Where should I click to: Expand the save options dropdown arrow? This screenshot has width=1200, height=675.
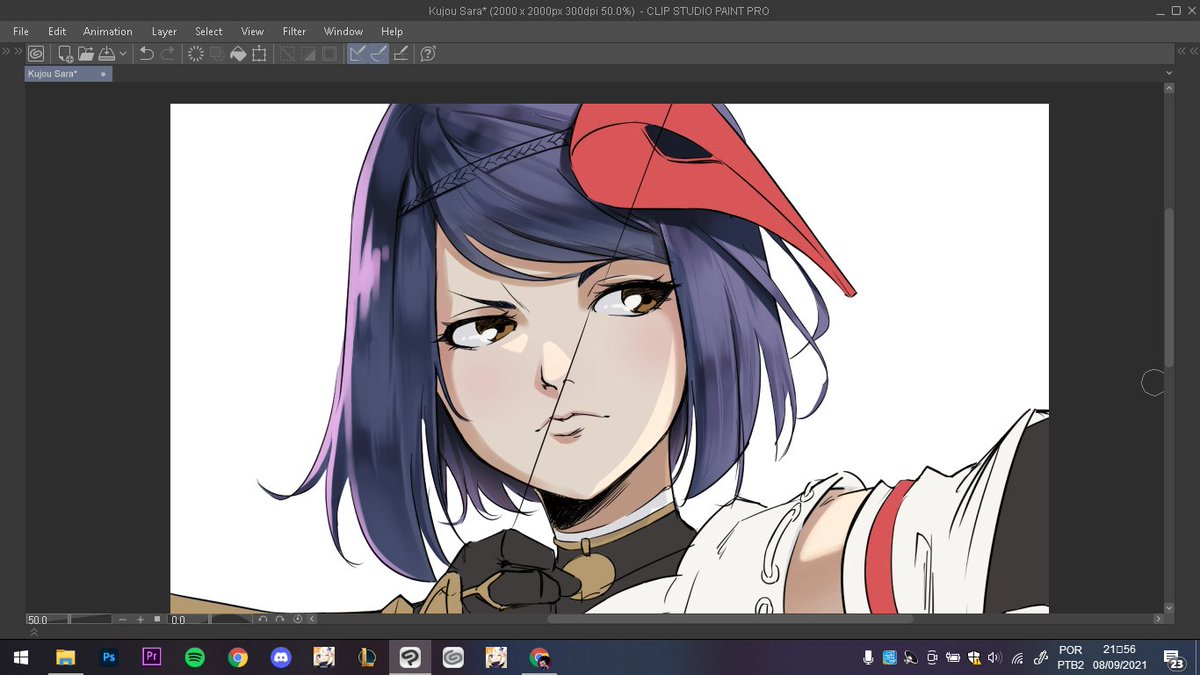coord(123,54)
